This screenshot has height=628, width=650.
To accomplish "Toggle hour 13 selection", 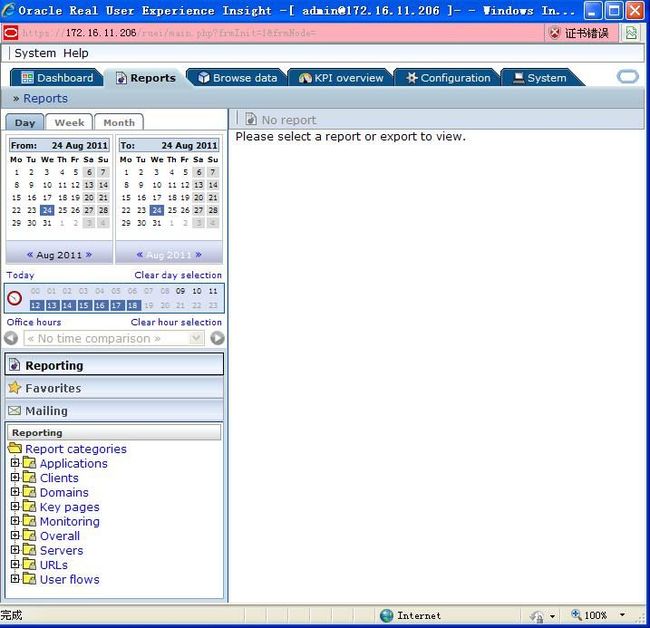I will [51, 306].
